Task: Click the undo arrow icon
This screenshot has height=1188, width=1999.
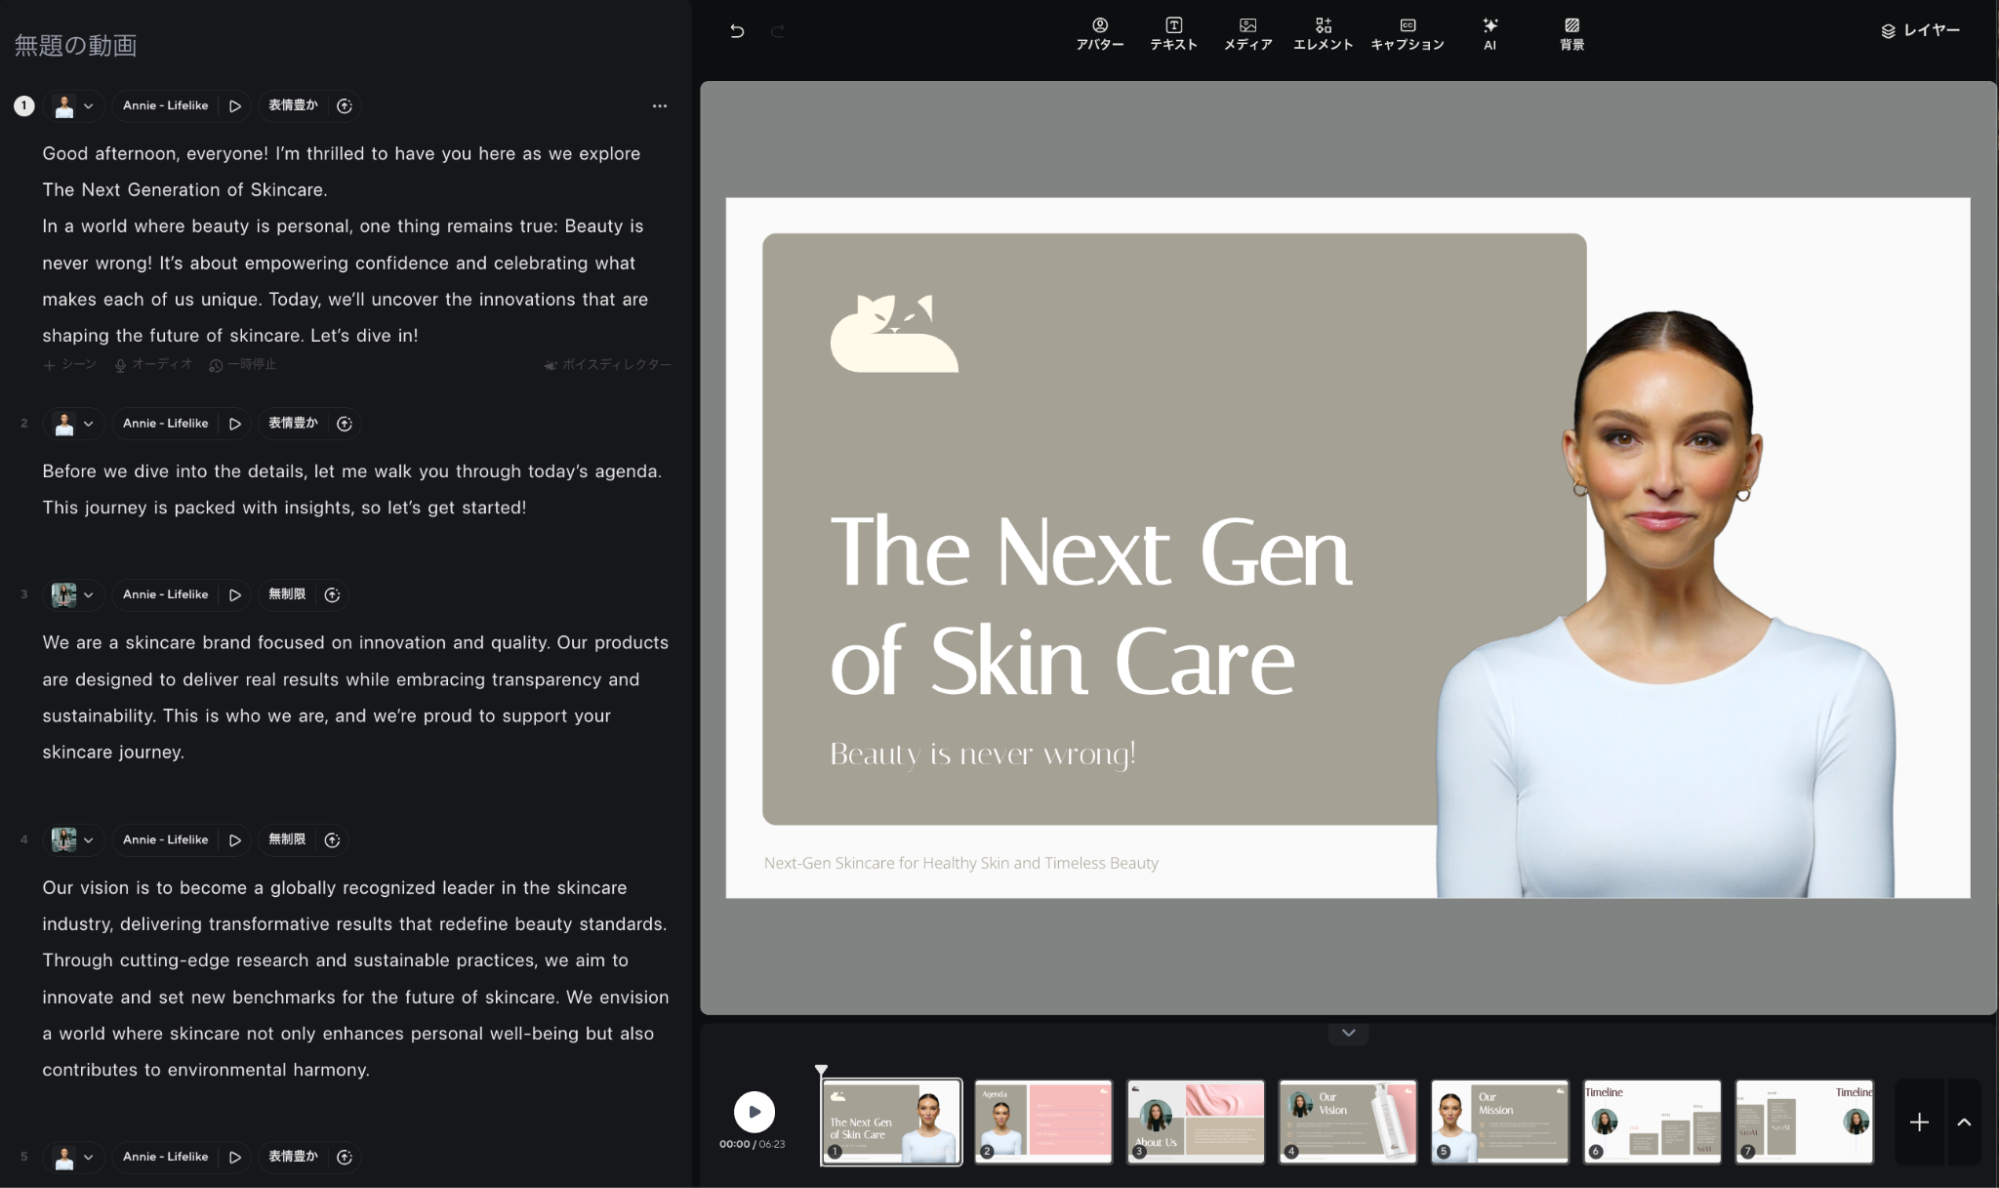Action: click(x=737, y=31)
